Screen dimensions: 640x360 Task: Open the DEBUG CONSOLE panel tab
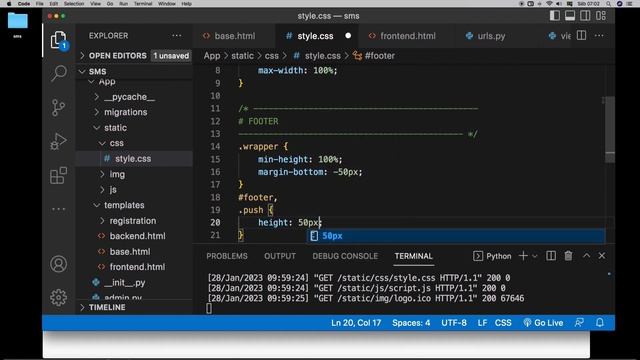click(345, 256)
